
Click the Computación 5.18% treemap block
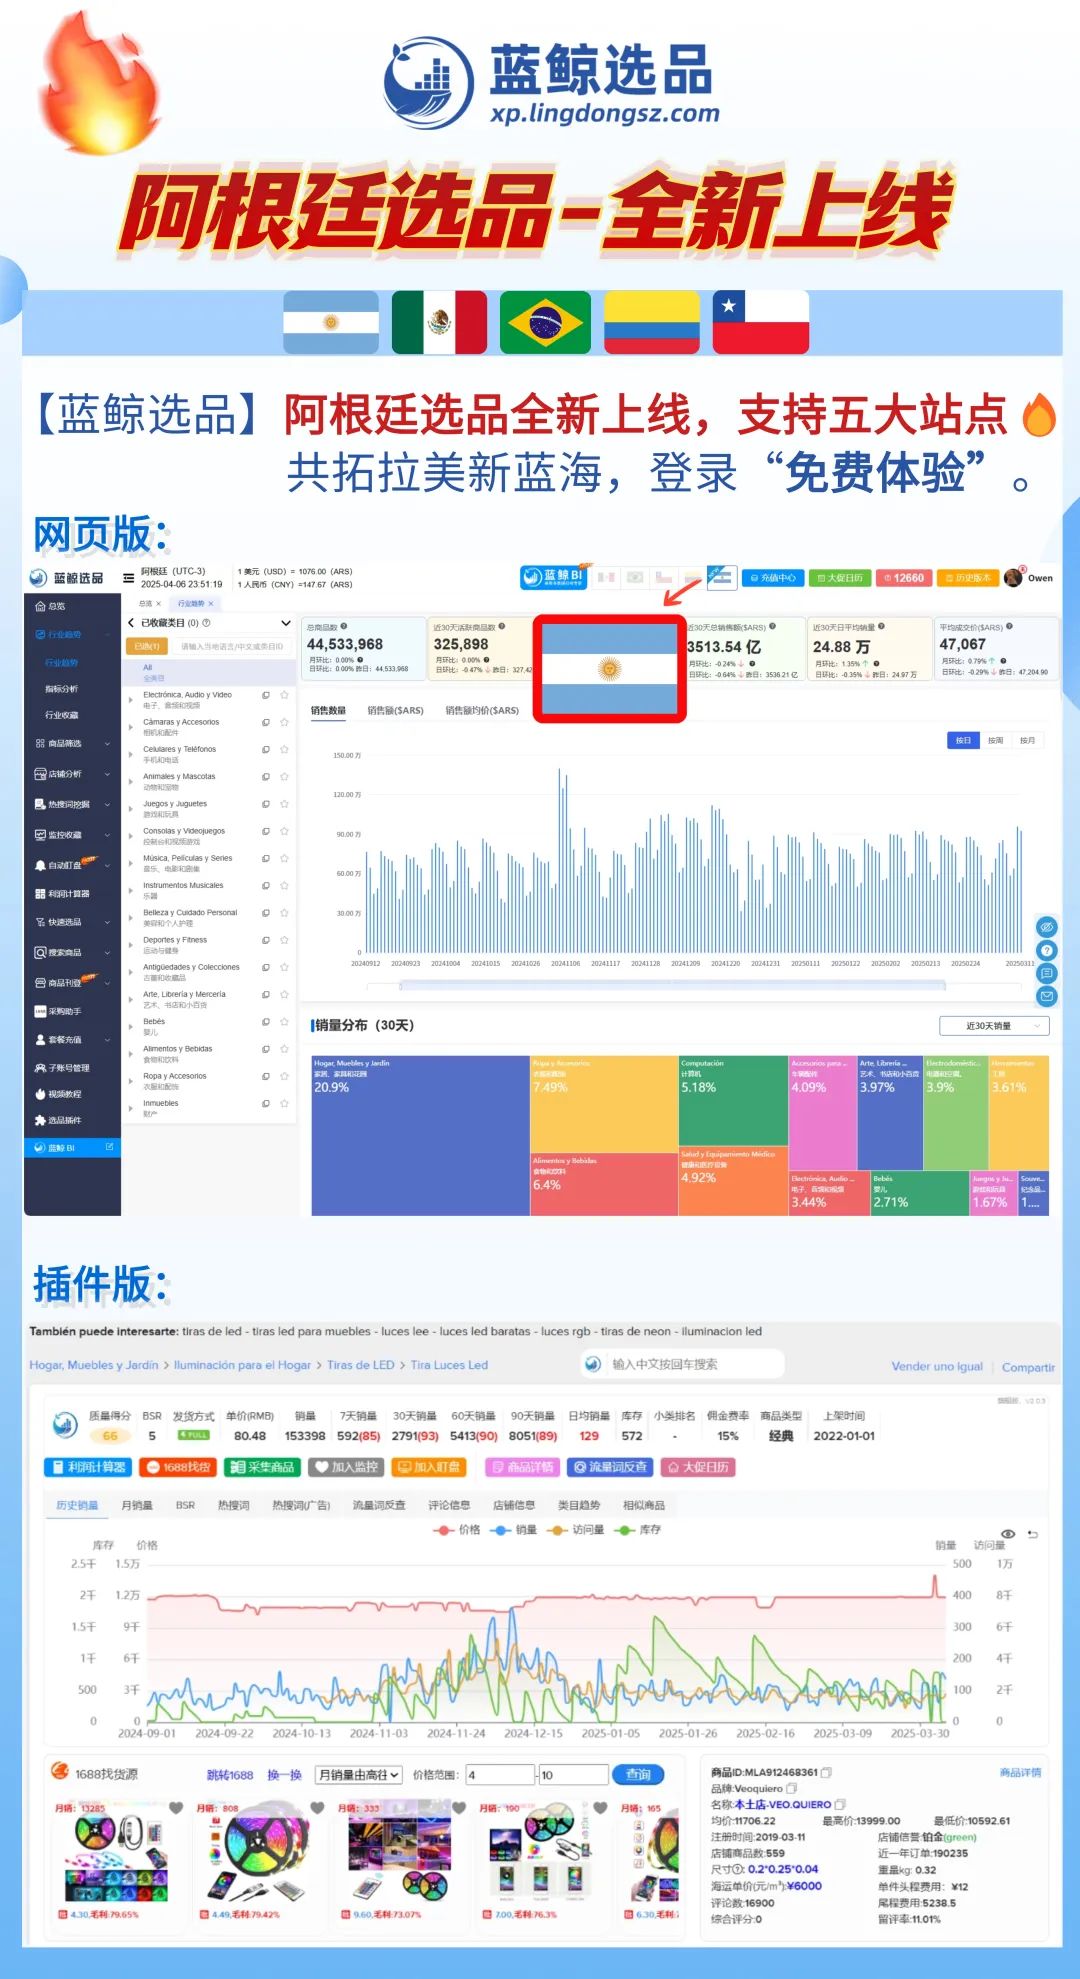pyautogui.click(x=733, y=1101)
